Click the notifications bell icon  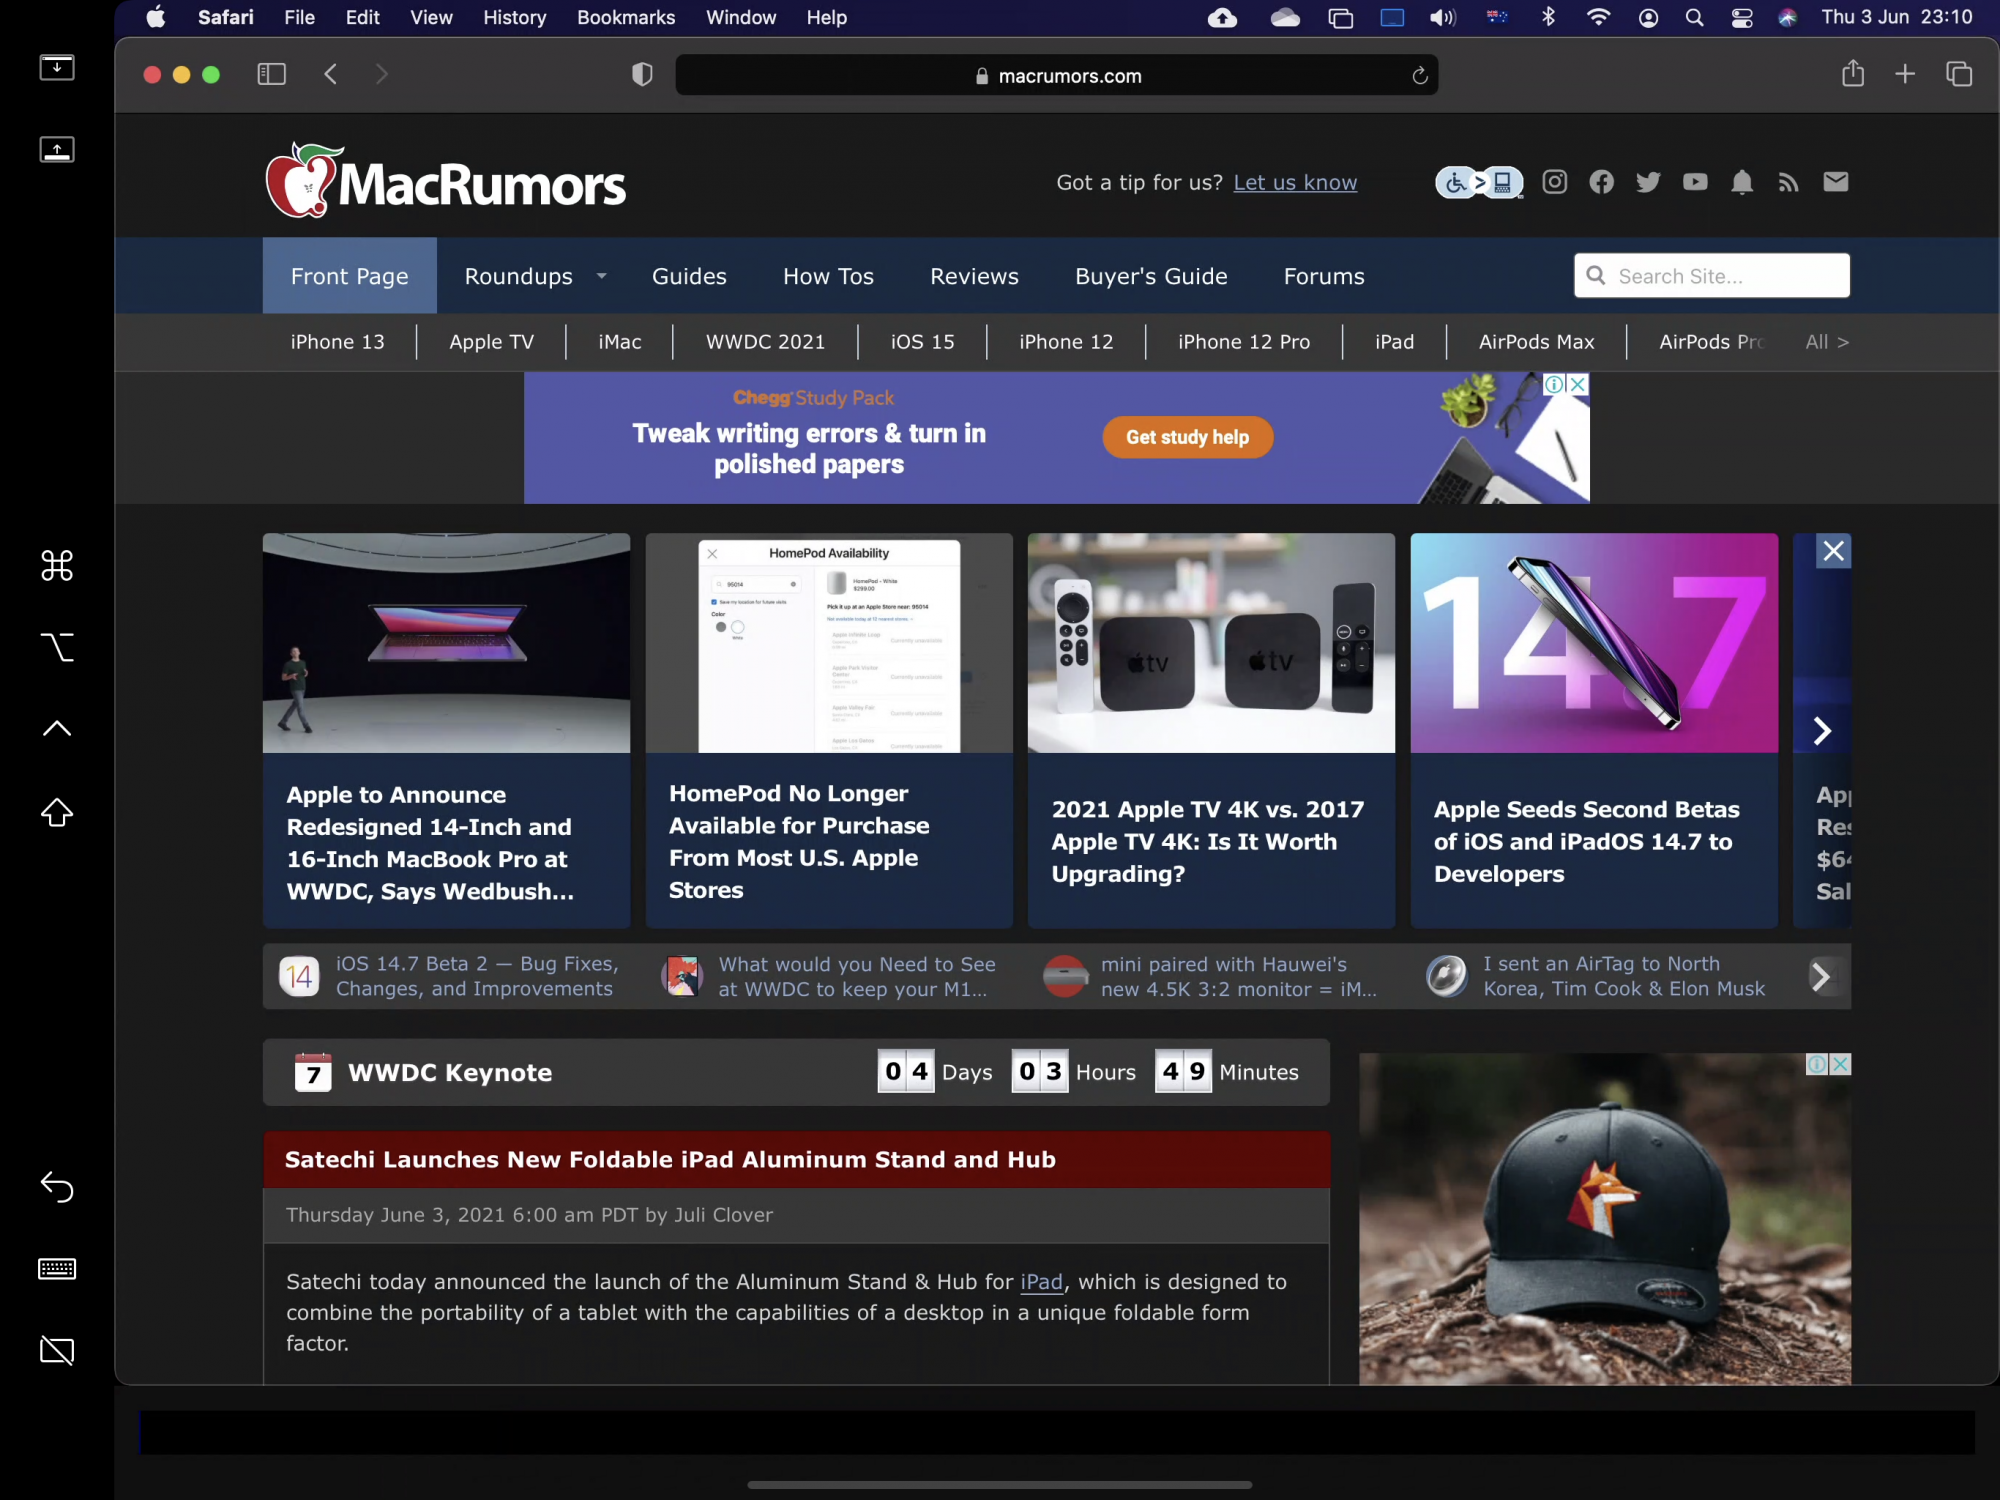pos(1742,182)
